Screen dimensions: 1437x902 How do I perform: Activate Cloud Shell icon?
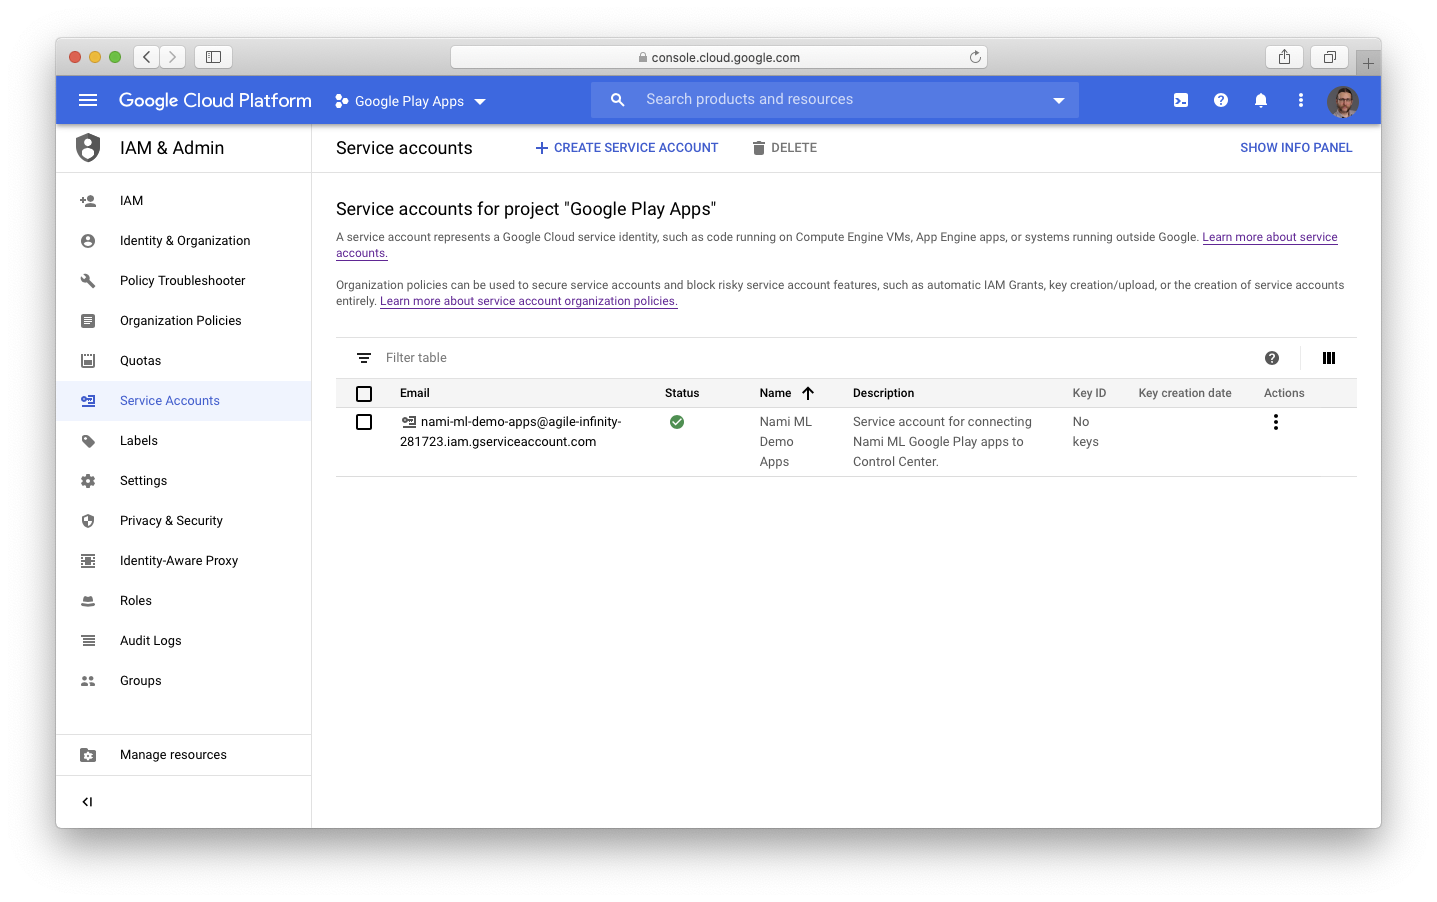(x=1181, y=100)
